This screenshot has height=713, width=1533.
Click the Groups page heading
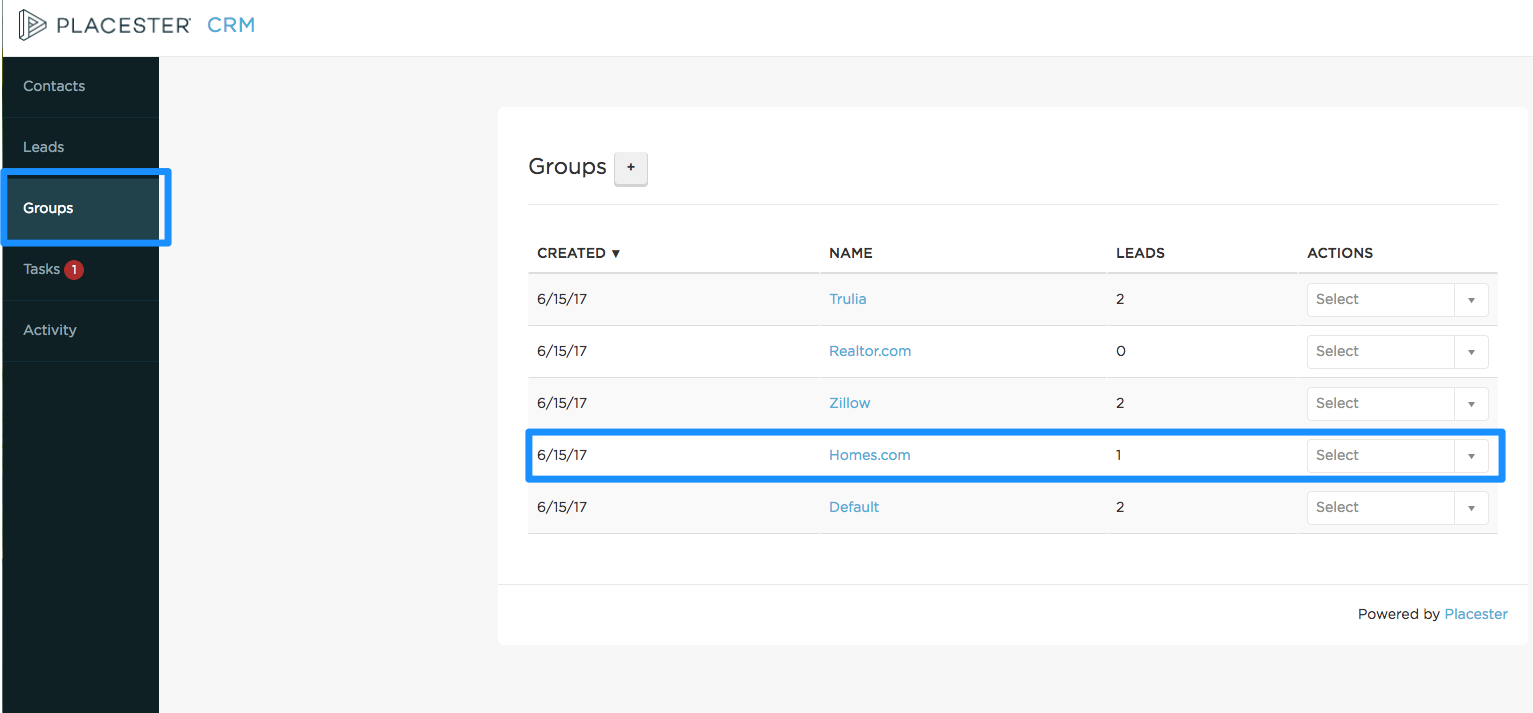[x=567, y=167]
